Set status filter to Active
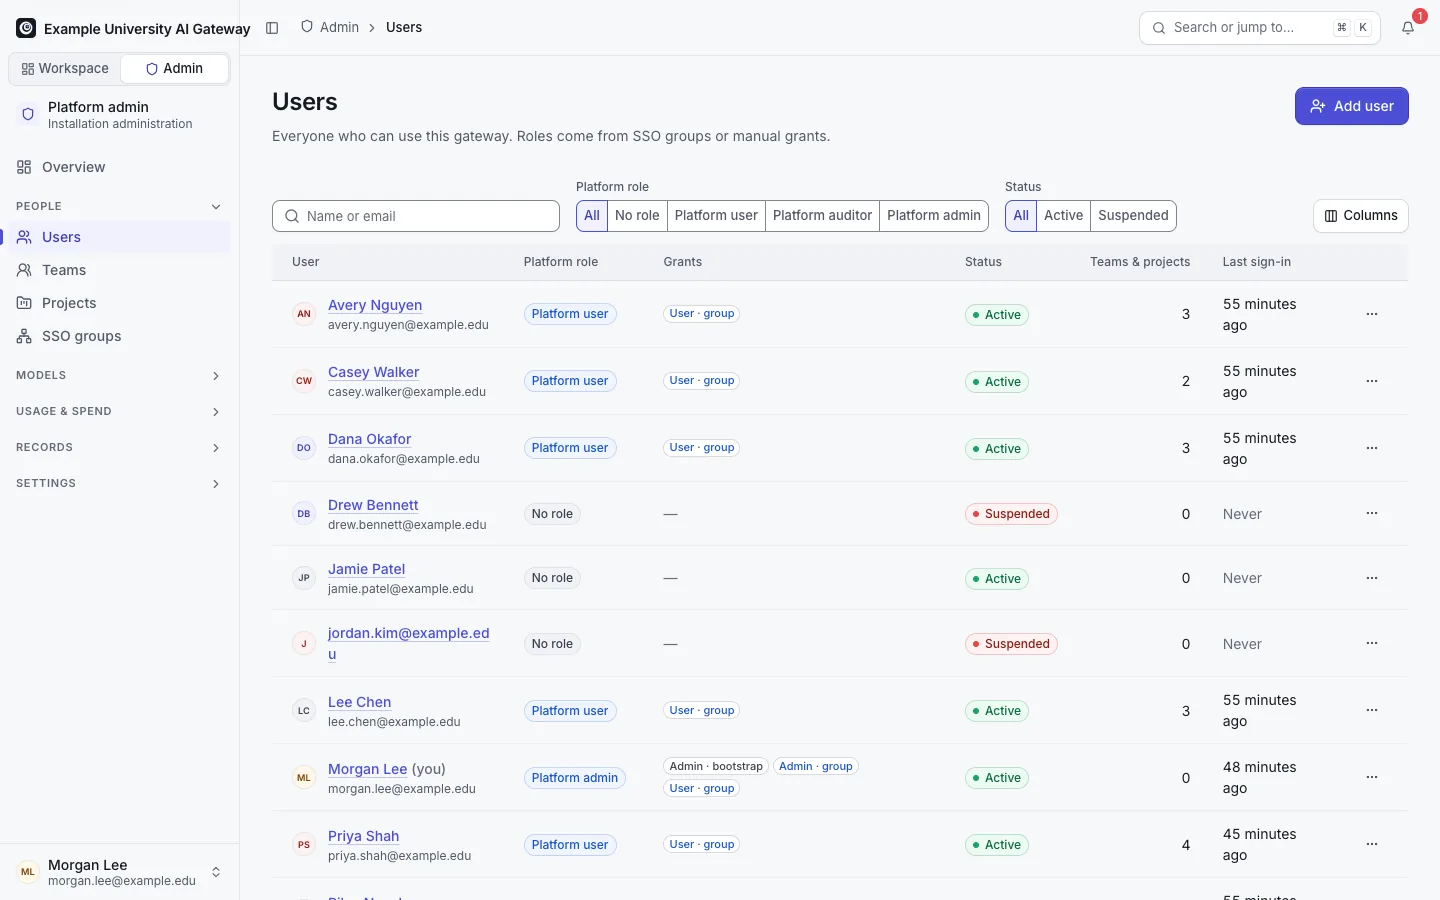Screen dimensions: 1440x900 click(x=1063, y=216)
